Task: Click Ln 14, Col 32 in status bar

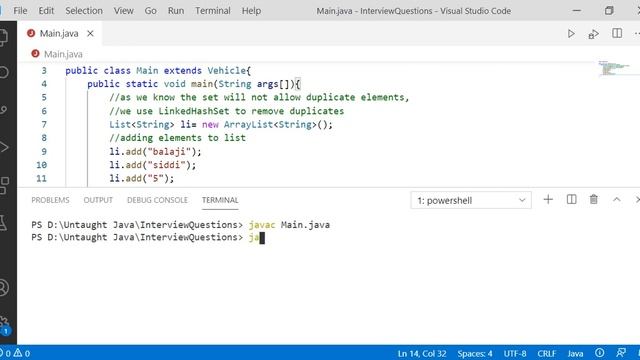Action: click(422, 353)
